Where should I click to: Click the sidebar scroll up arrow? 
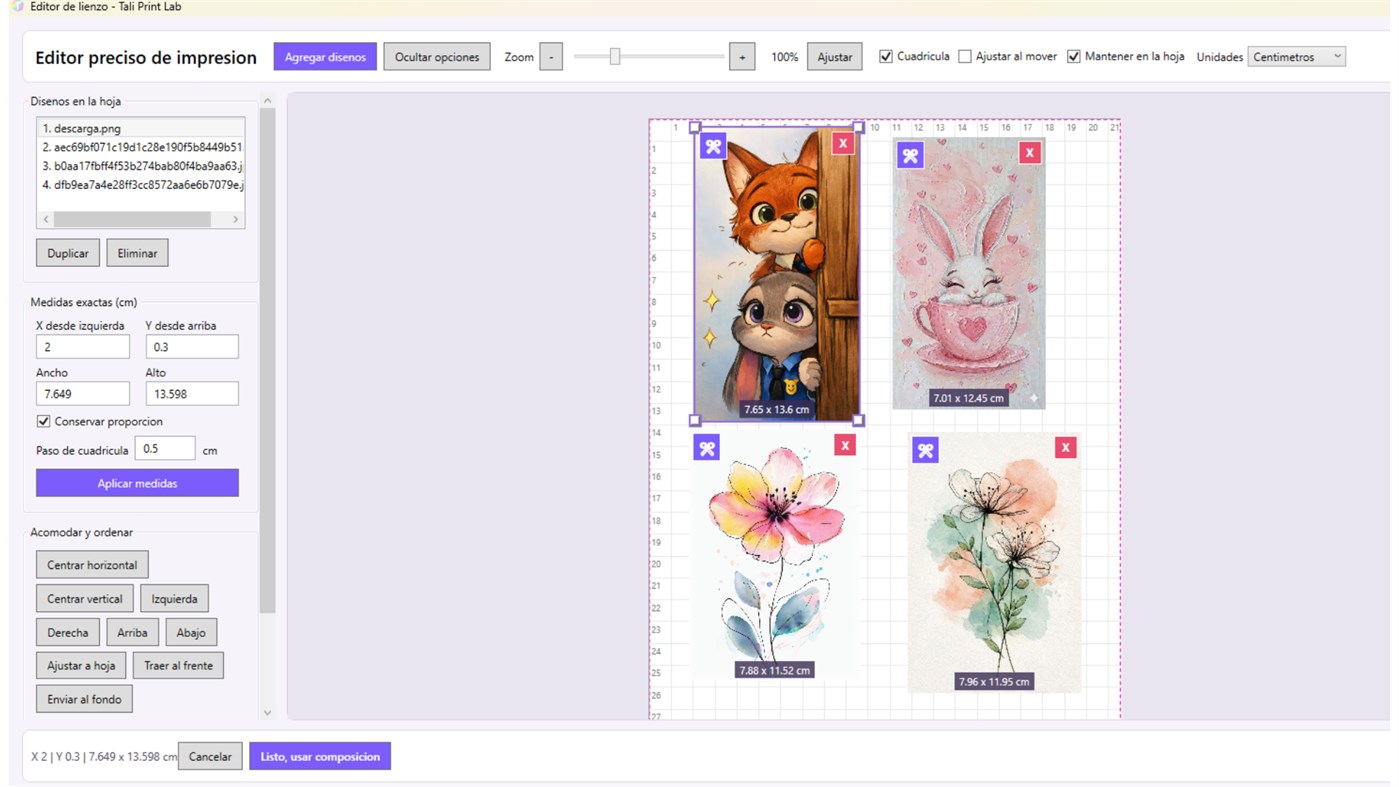tap(267, 101)
